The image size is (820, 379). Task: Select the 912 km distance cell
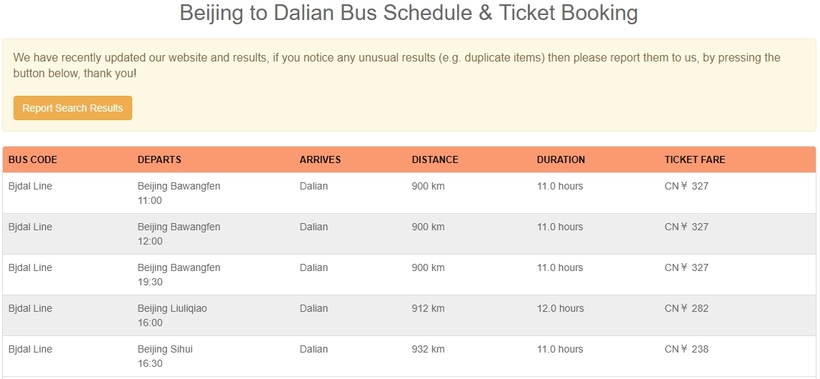click(x=428, y=308)
